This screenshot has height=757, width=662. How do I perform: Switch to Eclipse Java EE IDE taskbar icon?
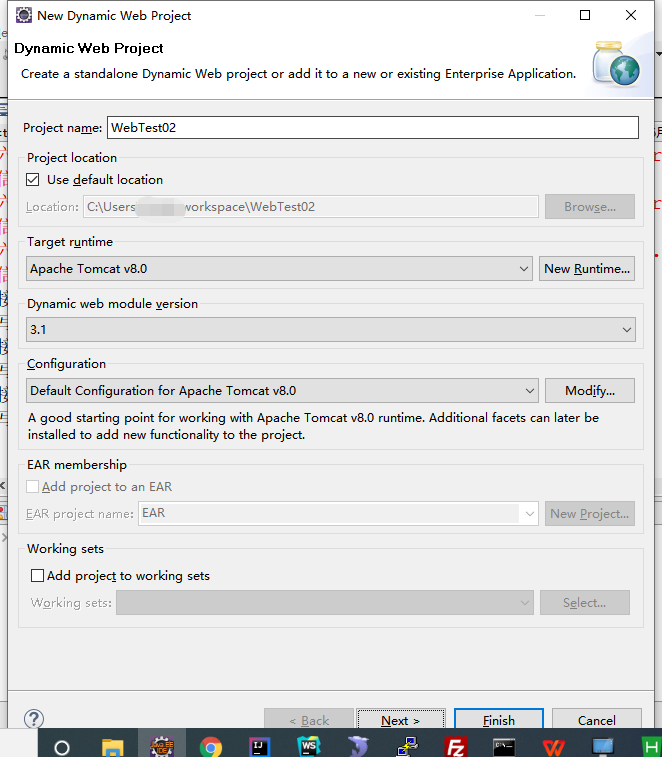162,747
